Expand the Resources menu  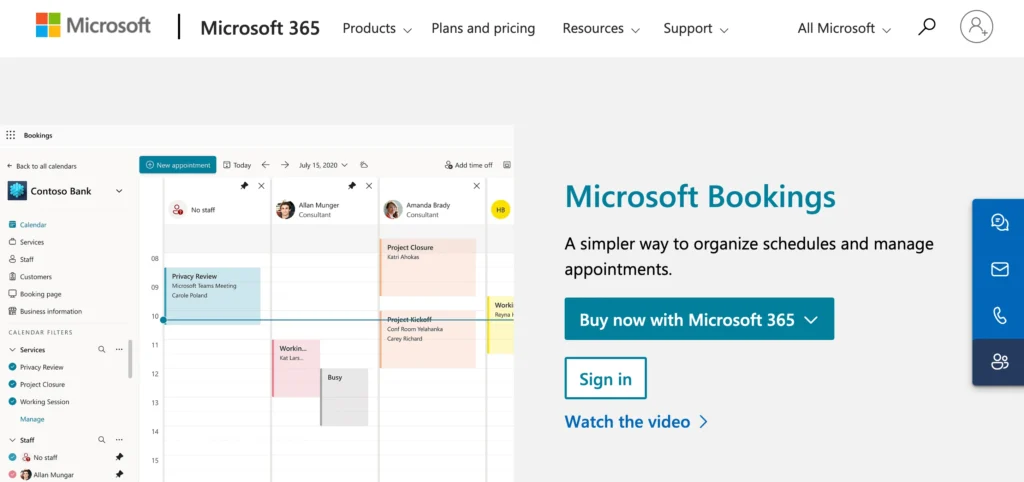click(x=601, y=29)
